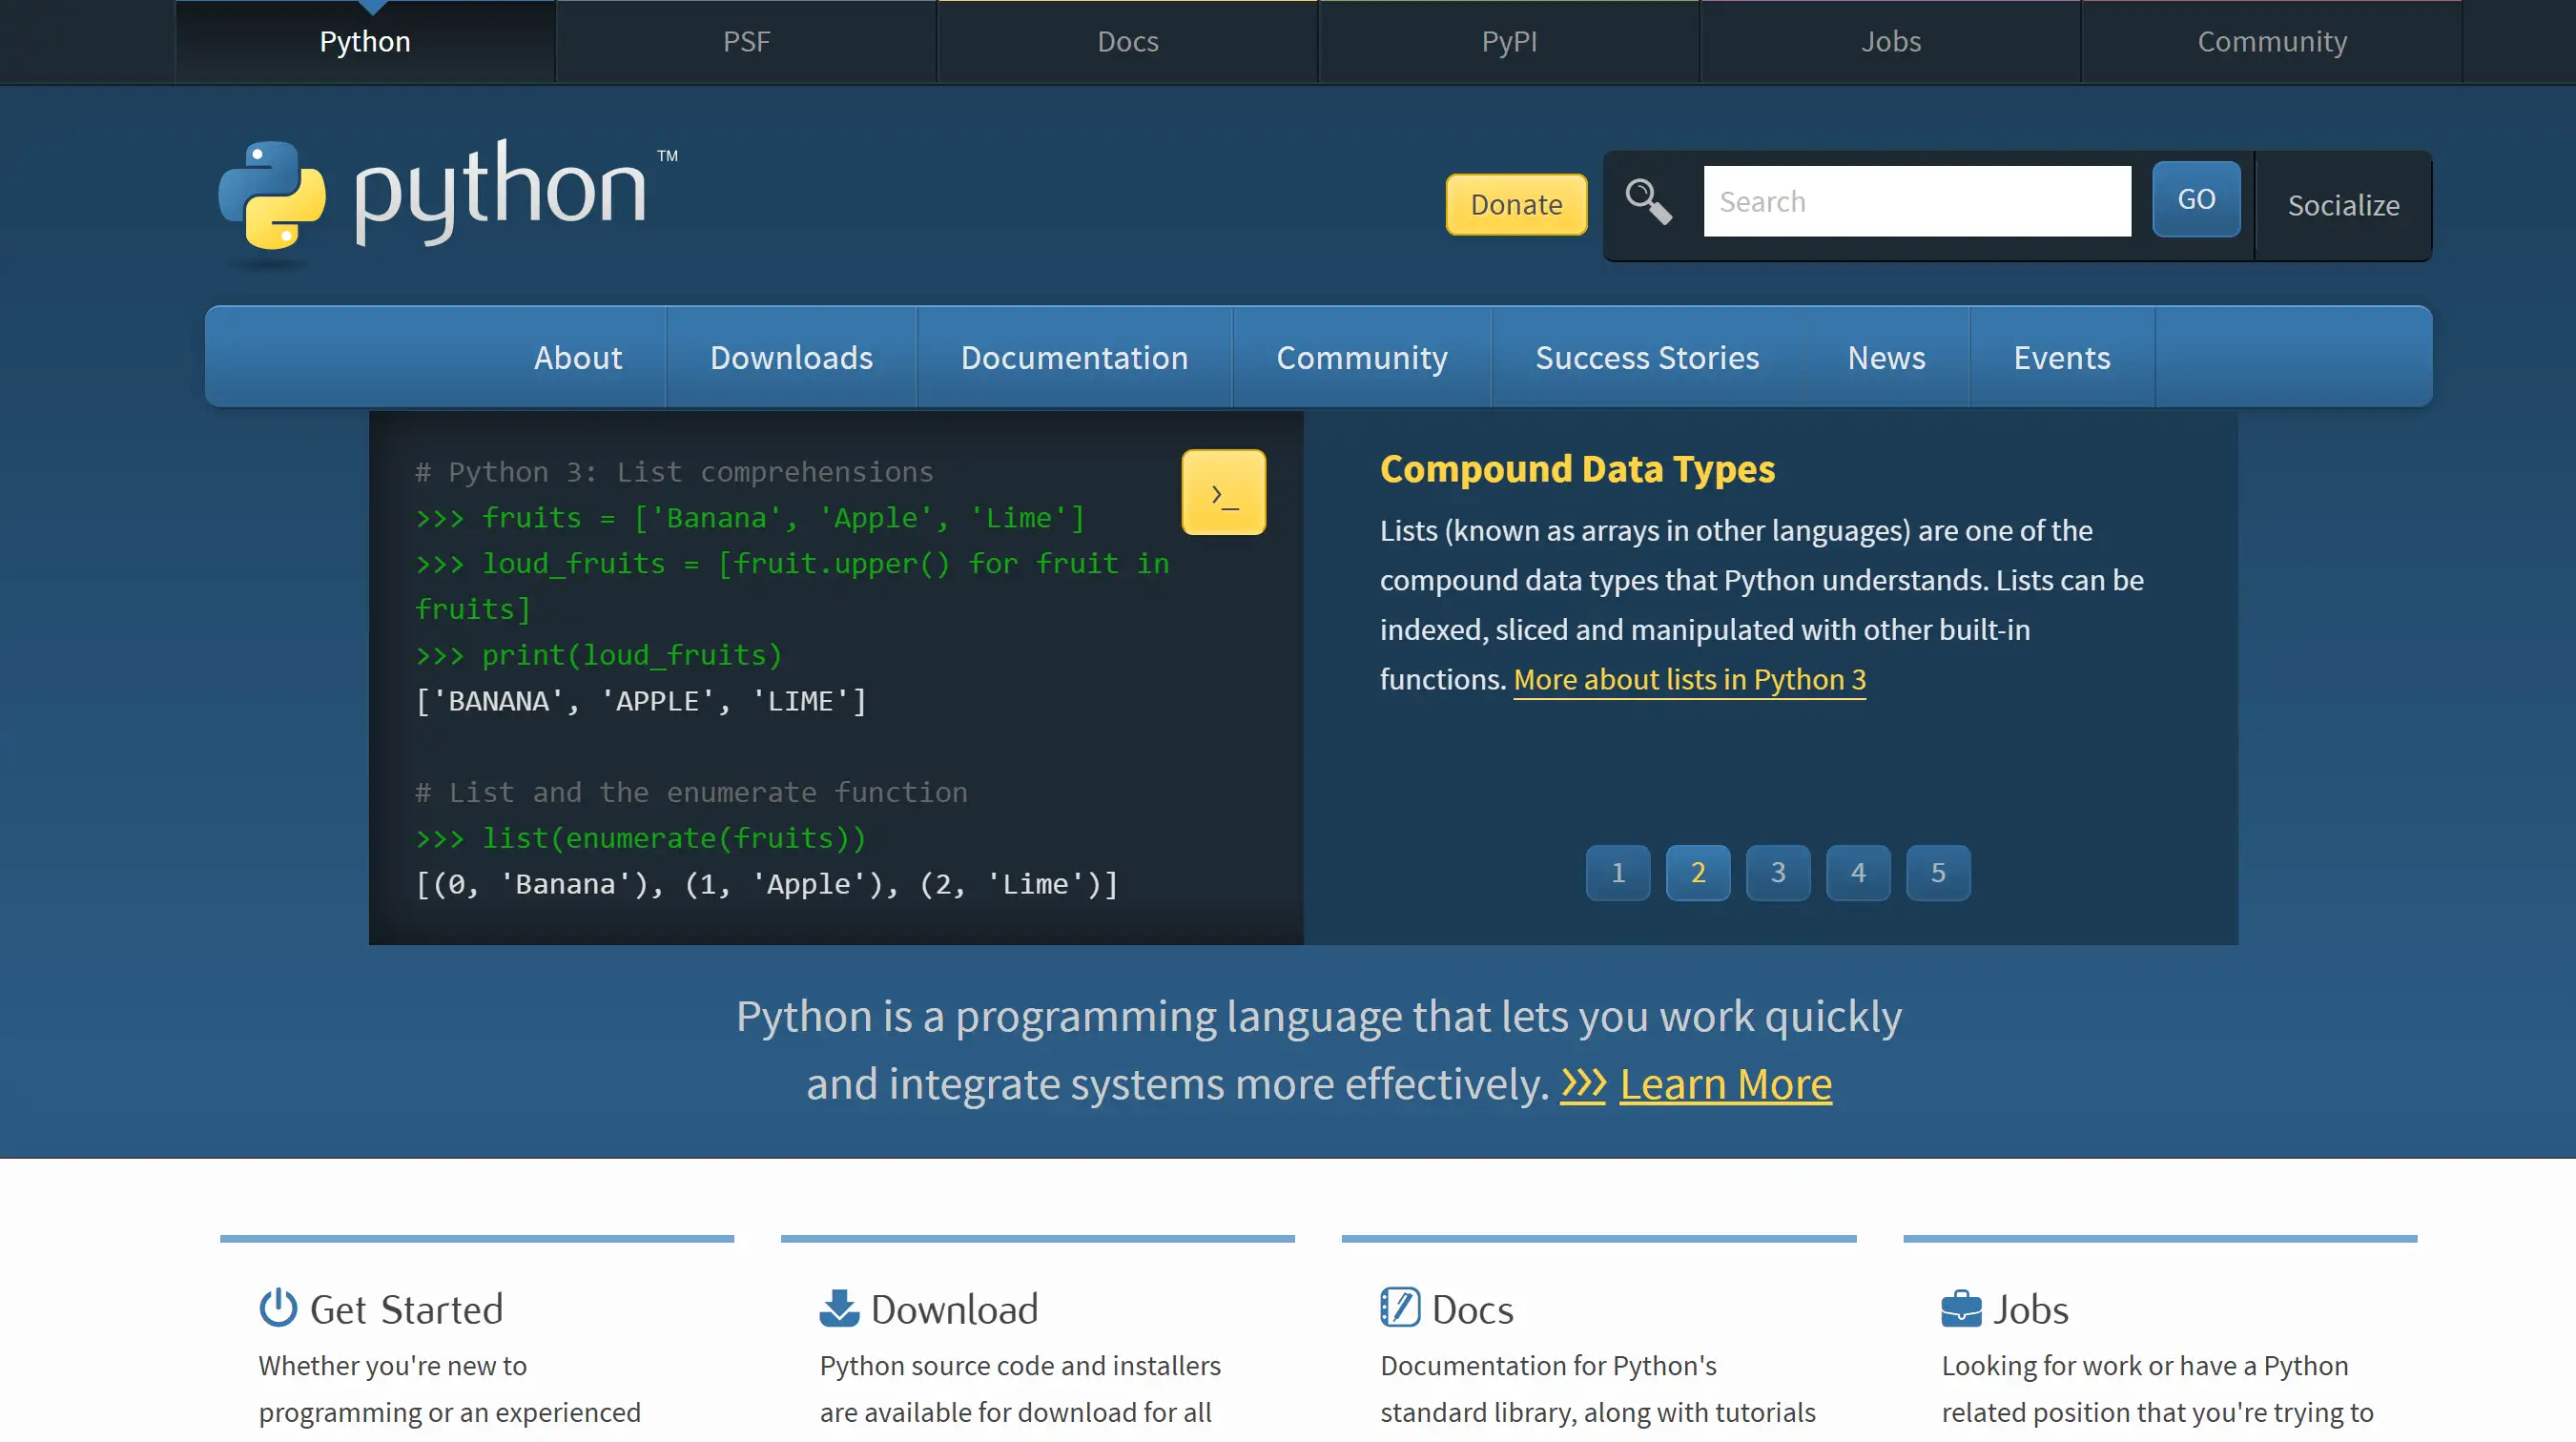Image resolution: width=2576 pixels, height=1442 pixels.
Task: Expand the Socialize dropdown
Action: [2343, 205]
